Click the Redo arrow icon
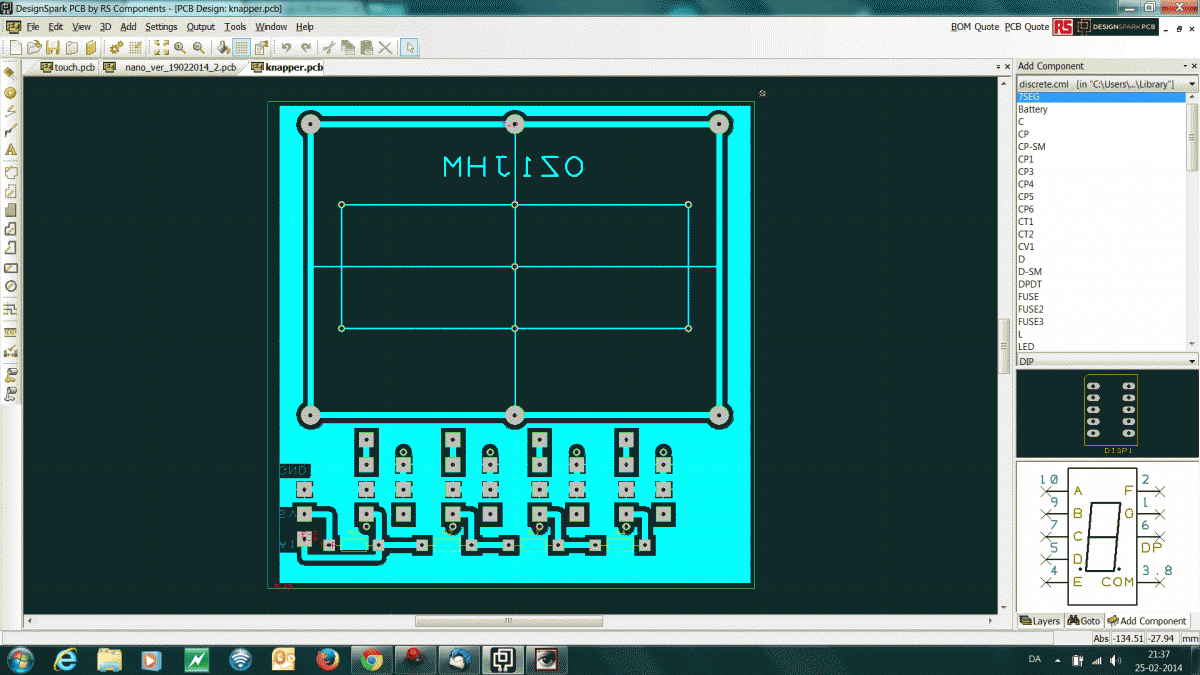The height and width of the screenshot is (675, 1200). (x=306, y=47)
